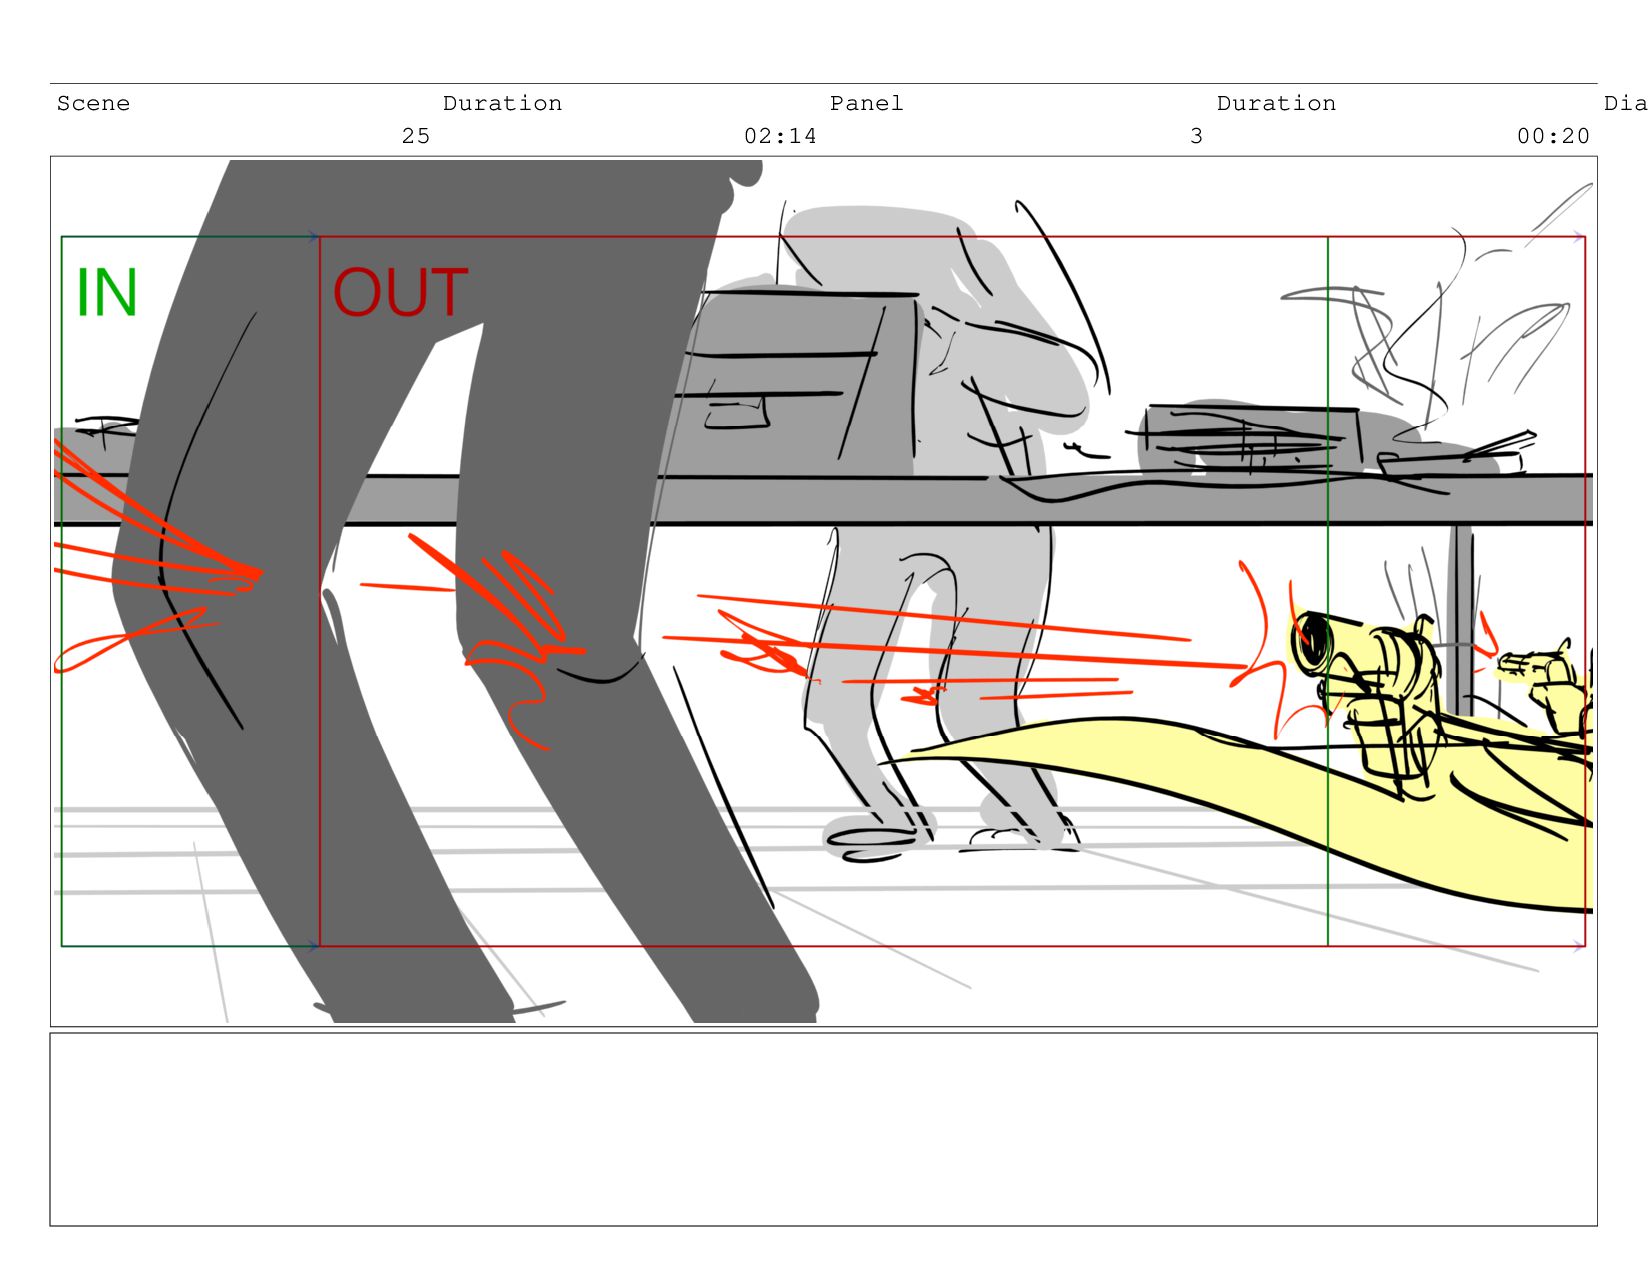Click the panel duration value '00:20'

coord(1553,136)
